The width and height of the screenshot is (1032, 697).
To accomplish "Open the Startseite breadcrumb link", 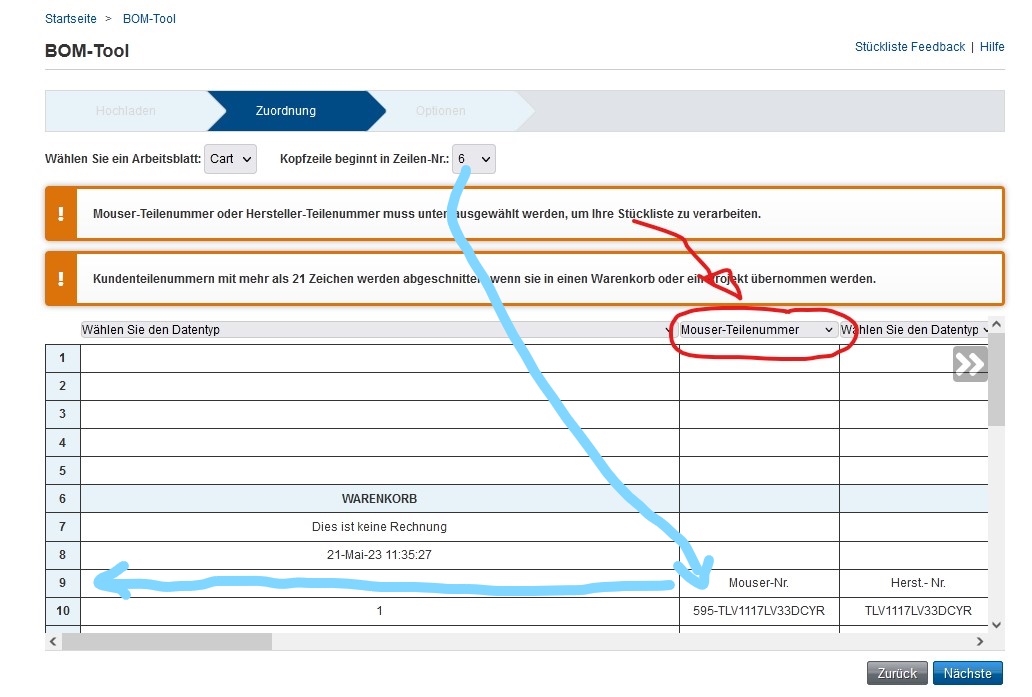I will [70, 18].
